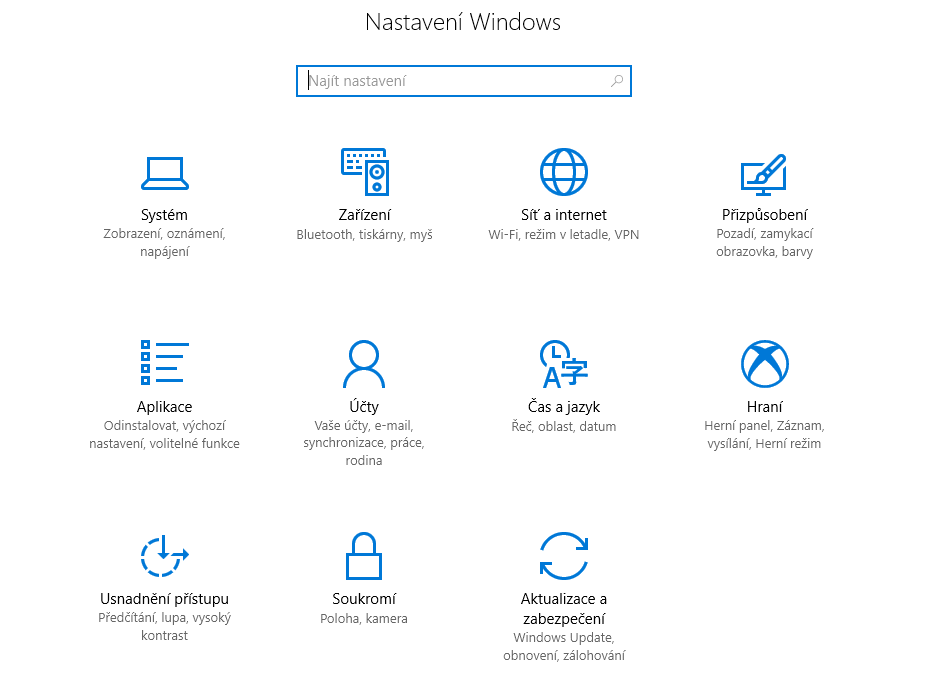Click the Soukromí category label

point(364,599)
